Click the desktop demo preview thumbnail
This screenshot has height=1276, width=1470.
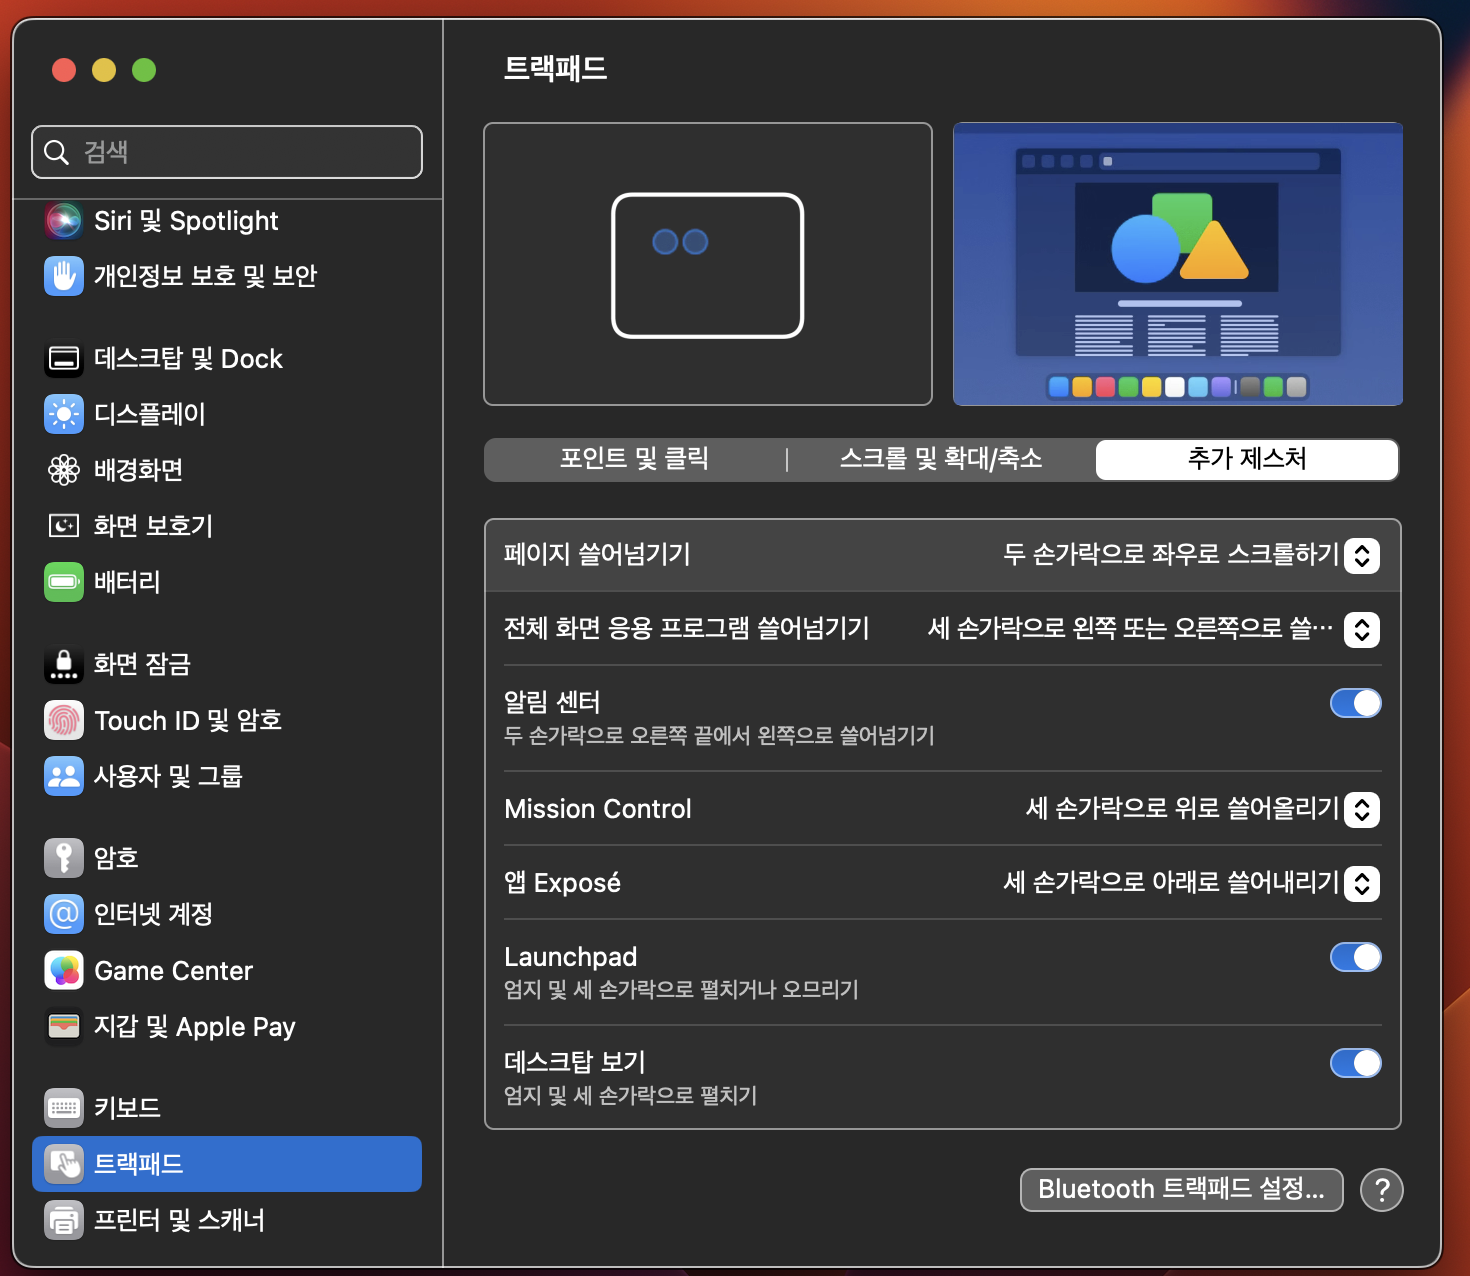click(1178, 264)
